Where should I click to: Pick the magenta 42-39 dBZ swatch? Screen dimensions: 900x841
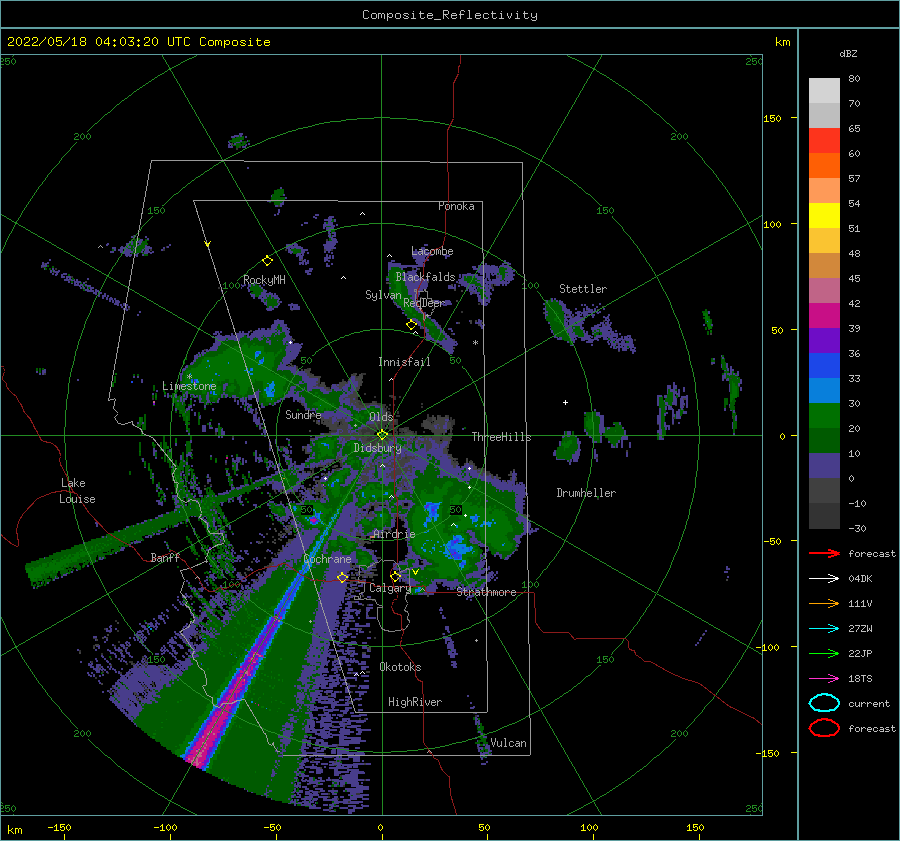824,316
